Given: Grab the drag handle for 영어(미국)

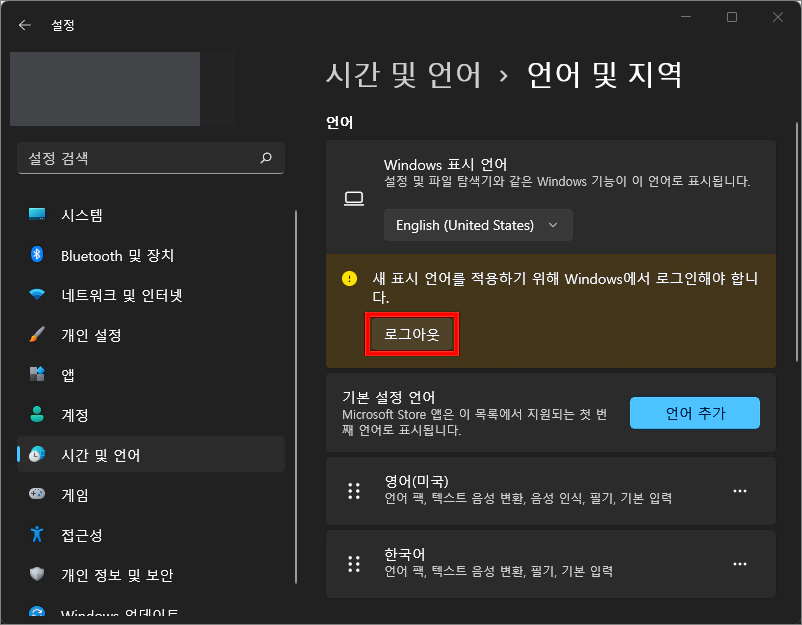Looking at the screenshot, I should 354,491.
